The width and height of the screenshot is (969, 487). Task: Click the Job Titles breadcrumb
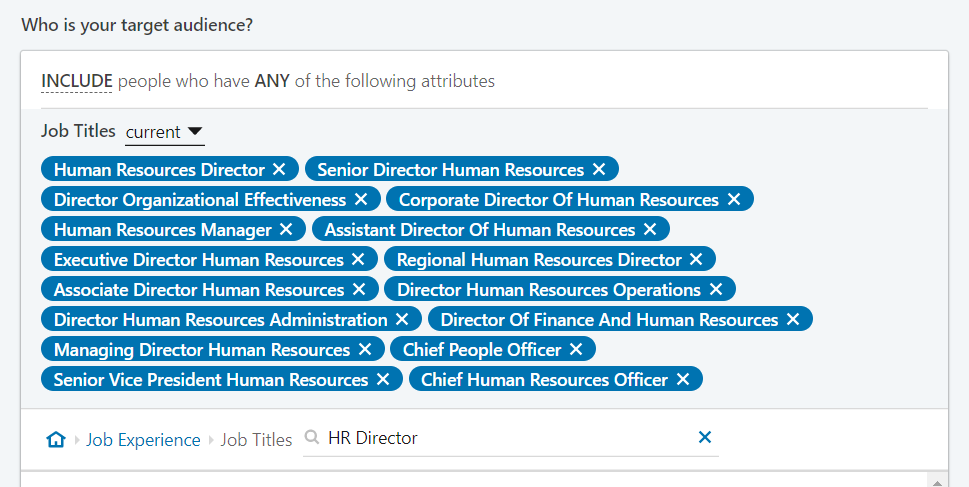[256, 439]
